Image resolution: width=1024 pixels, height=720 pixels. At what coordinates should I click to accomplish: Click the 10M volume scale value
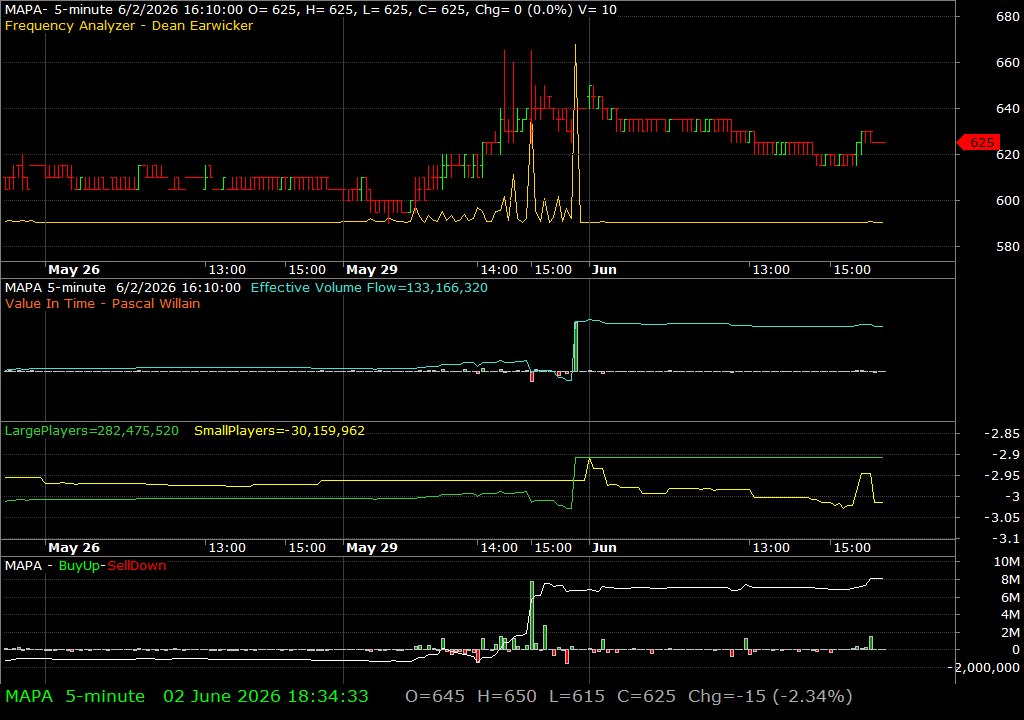(1006, 561)
